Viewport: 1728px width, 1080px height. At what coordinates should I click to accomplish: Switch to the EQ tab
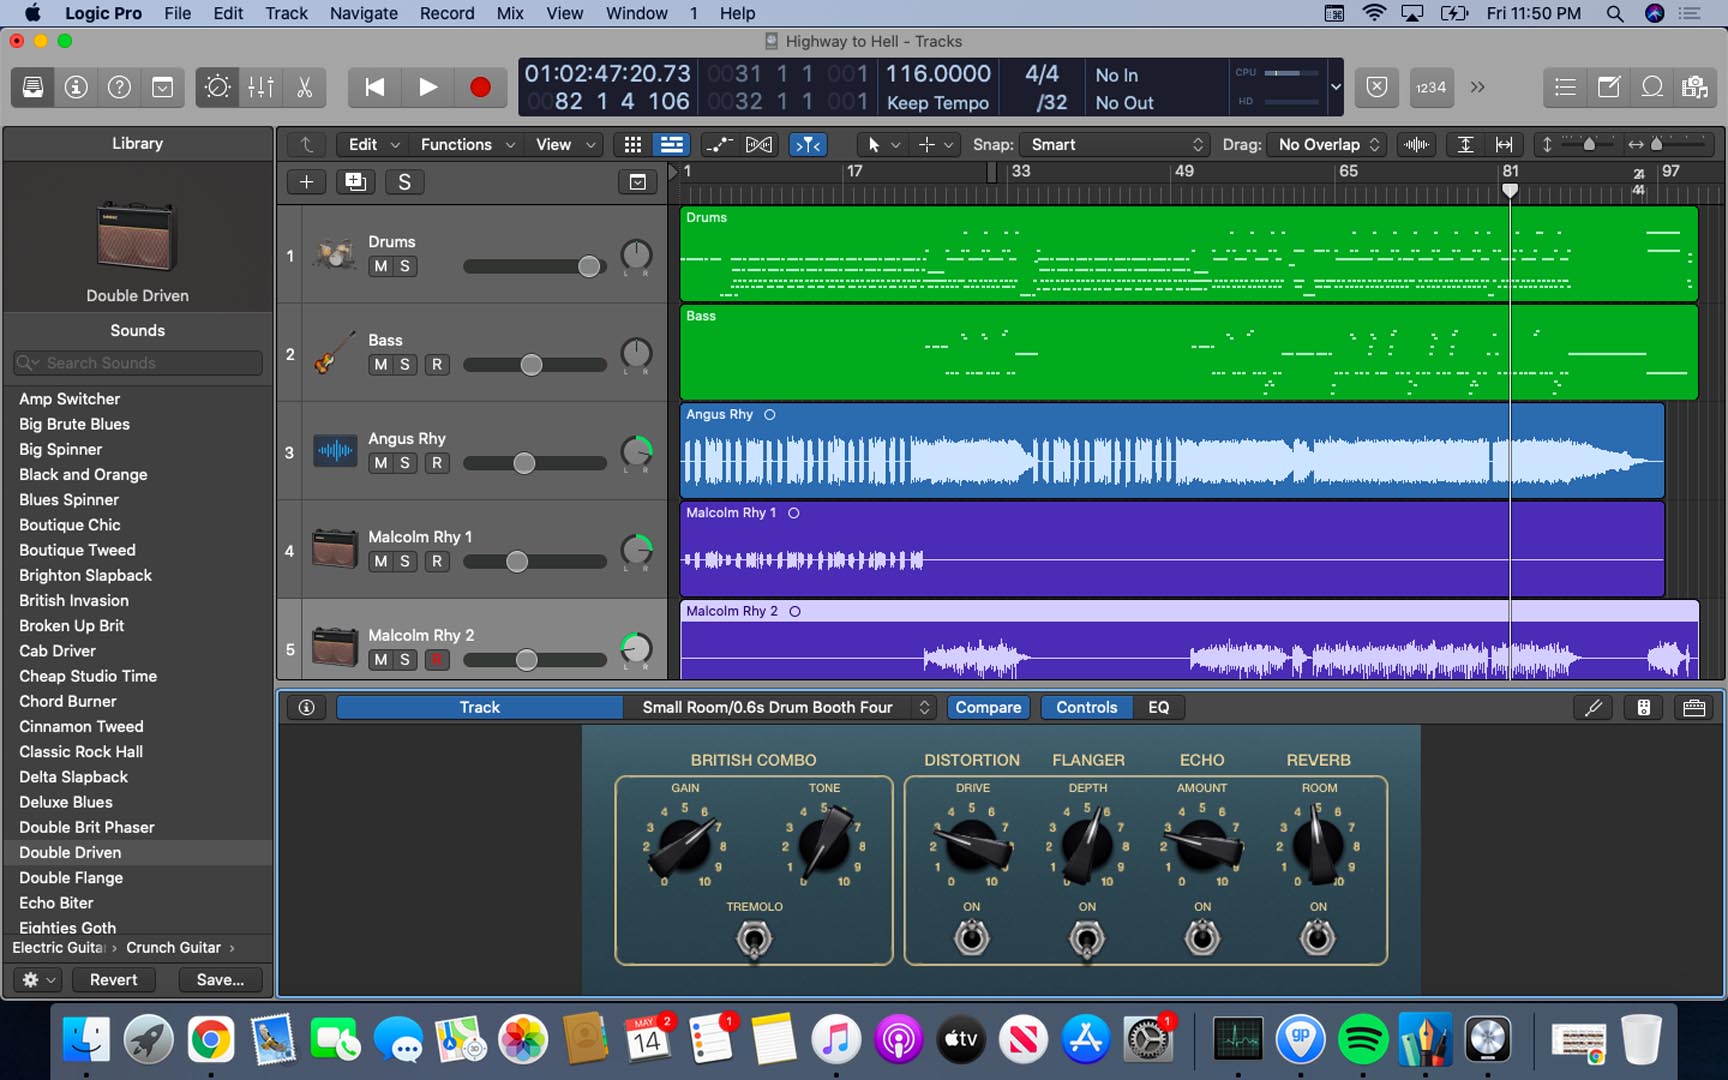point(1159,707)
